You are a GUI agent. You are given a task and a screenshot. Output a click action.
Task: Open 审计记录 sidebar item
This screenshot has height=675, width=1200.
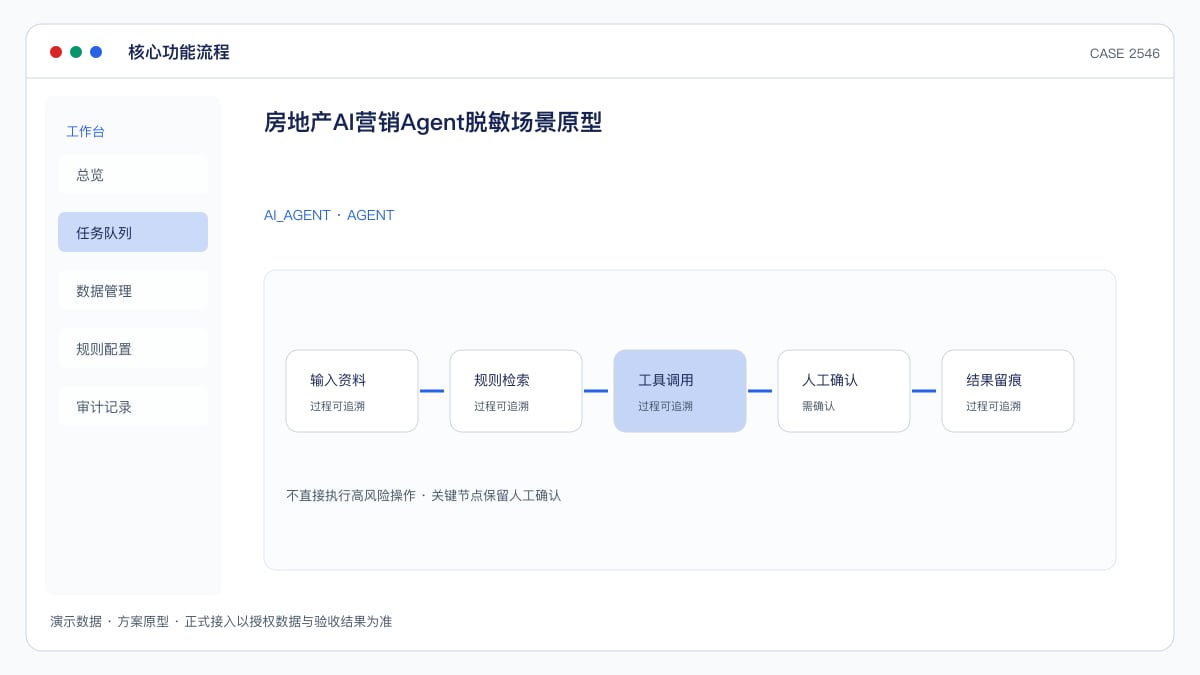coord(133,406)
